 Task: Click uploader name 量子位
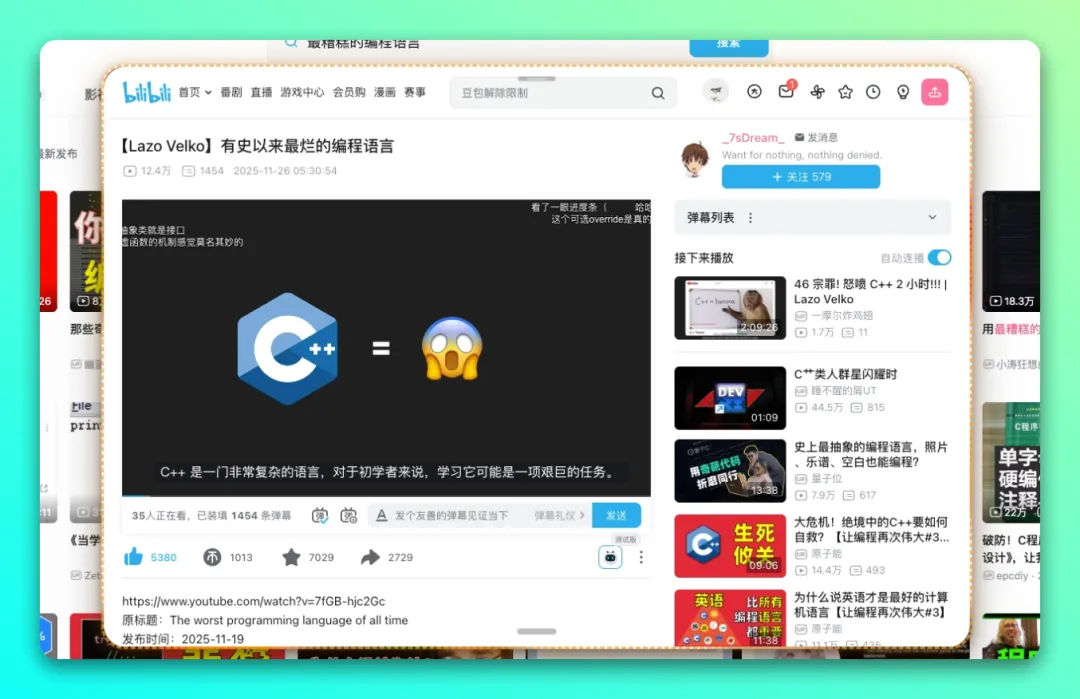(827, 479)
